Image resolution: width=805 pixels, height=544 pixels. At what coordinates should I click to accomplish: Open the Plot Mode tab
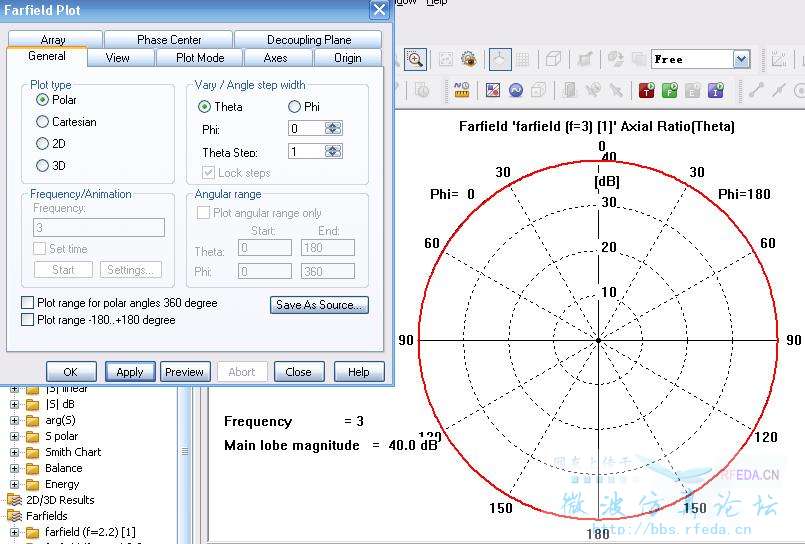(x=200, y=58)
